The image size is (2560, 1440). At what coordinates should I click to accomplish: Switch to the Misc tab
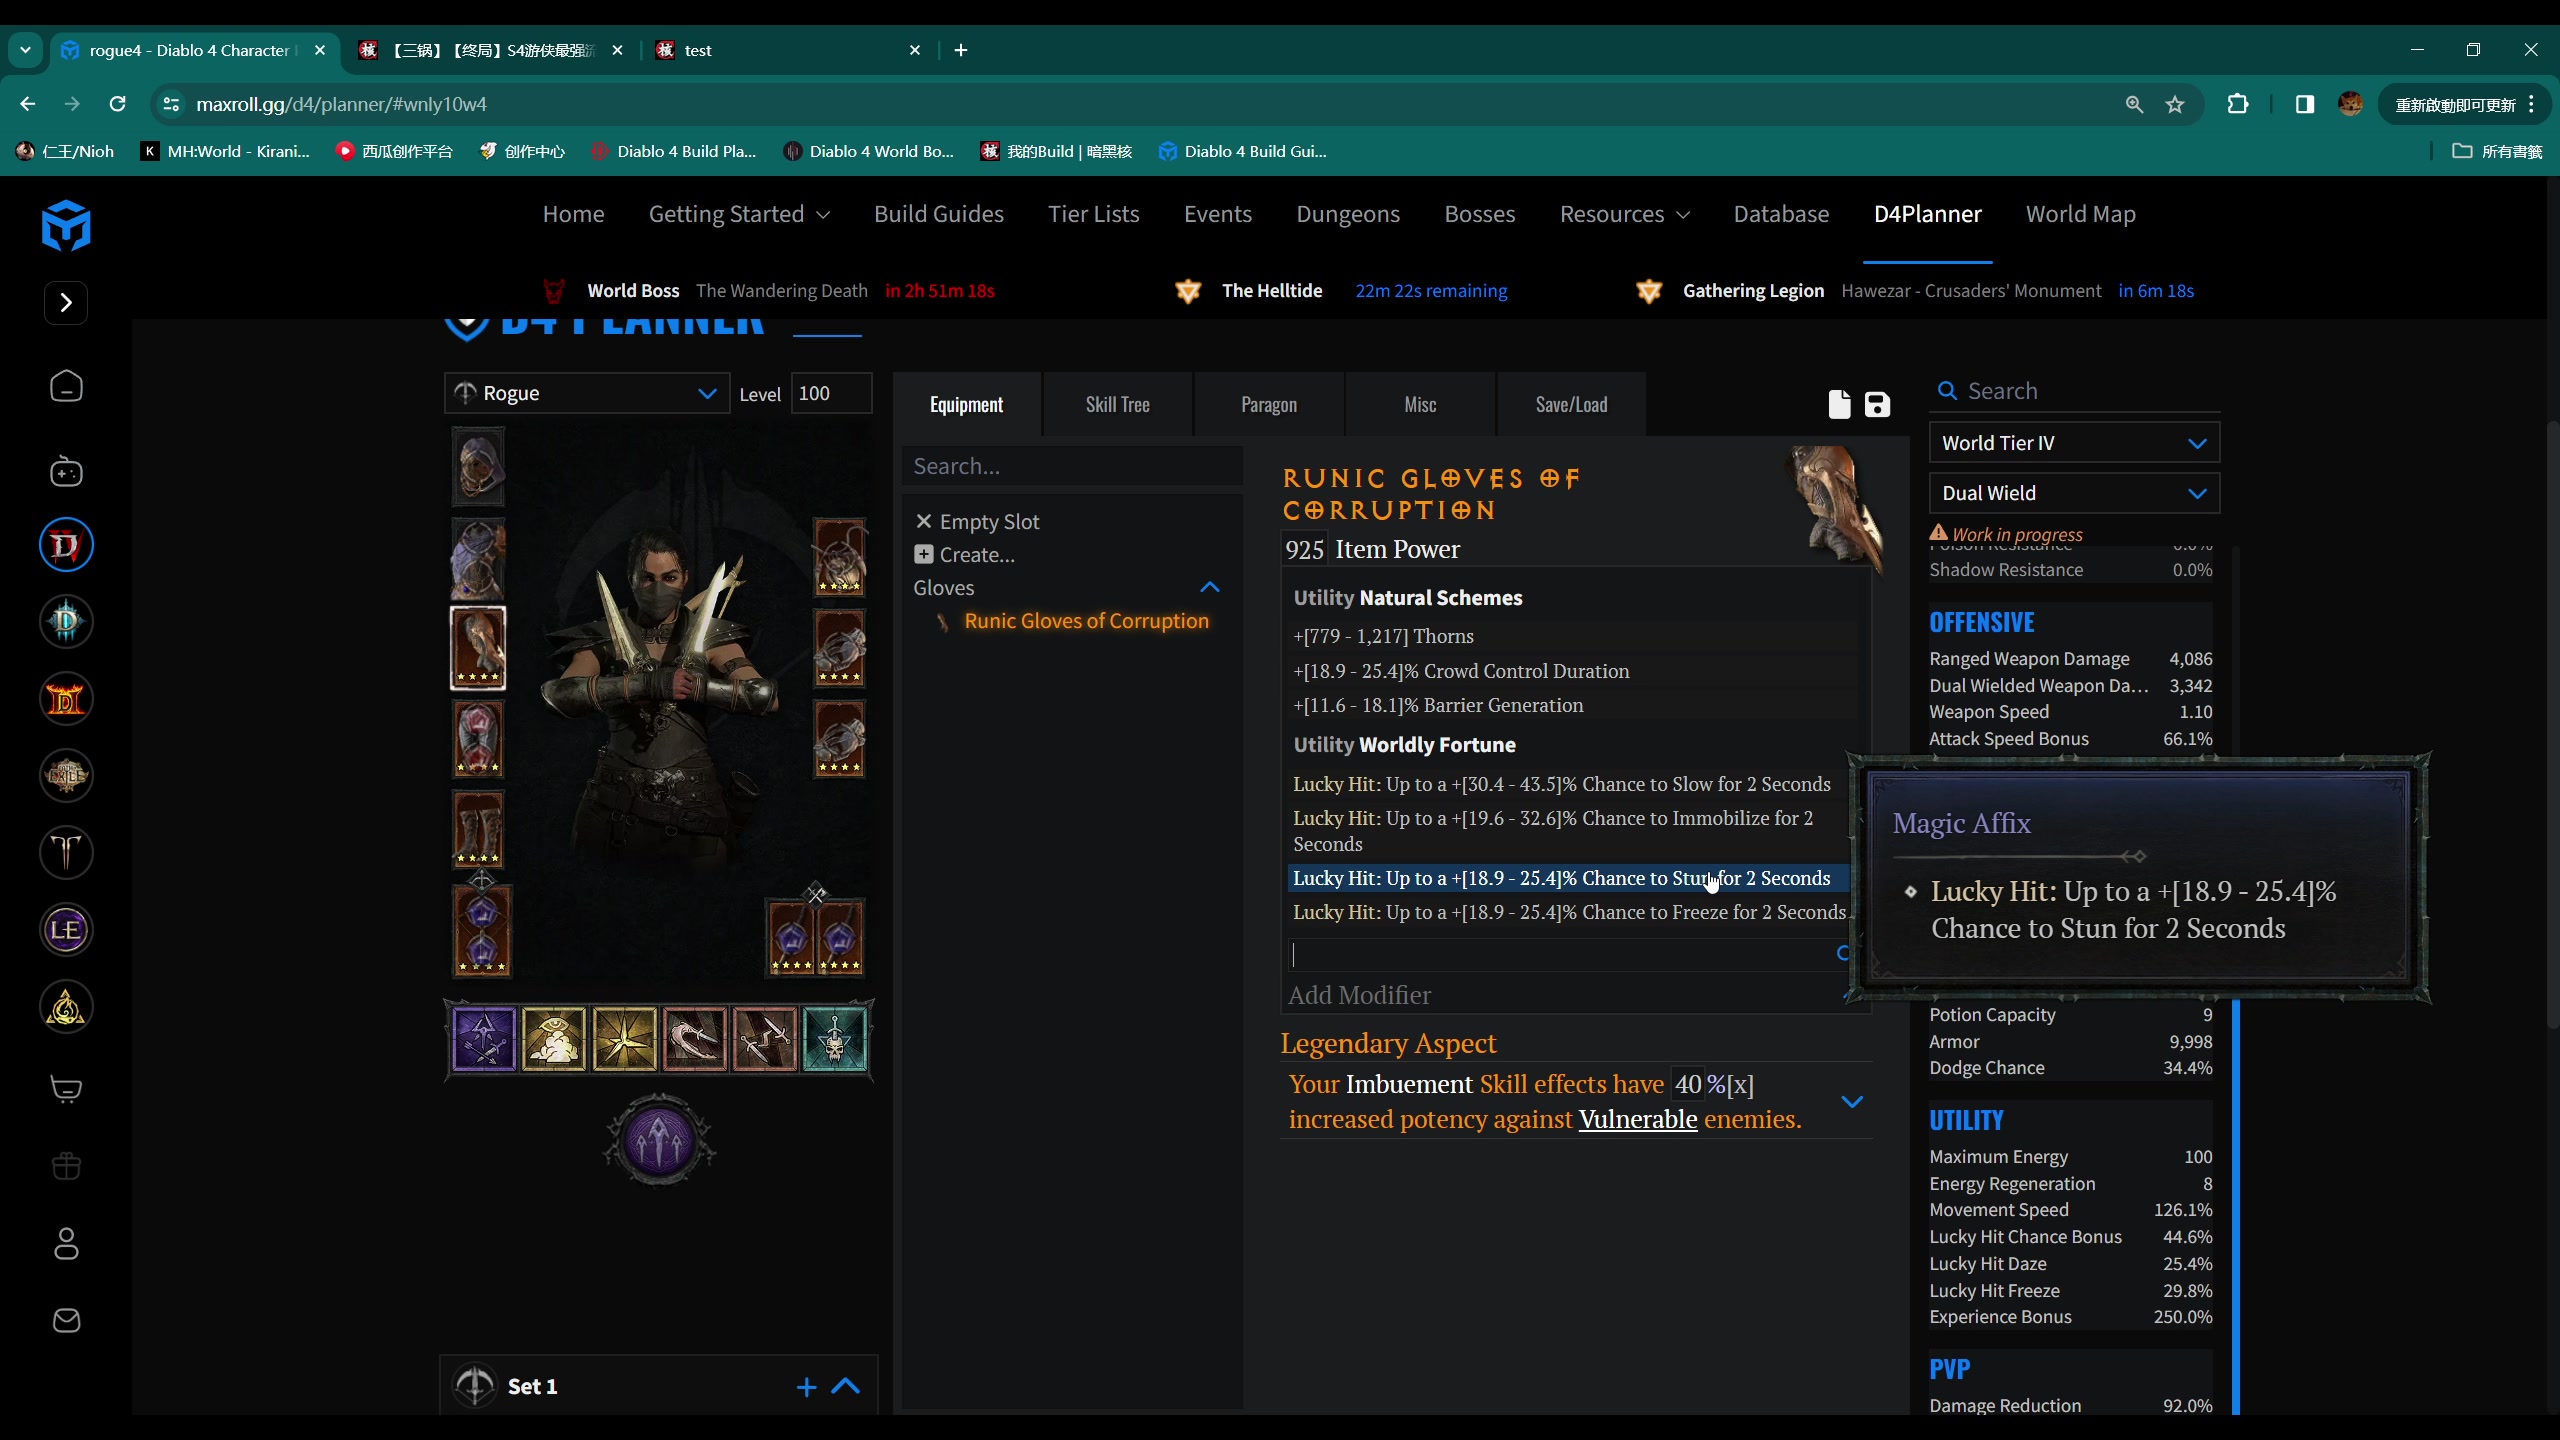click(x=1420, y=404)
